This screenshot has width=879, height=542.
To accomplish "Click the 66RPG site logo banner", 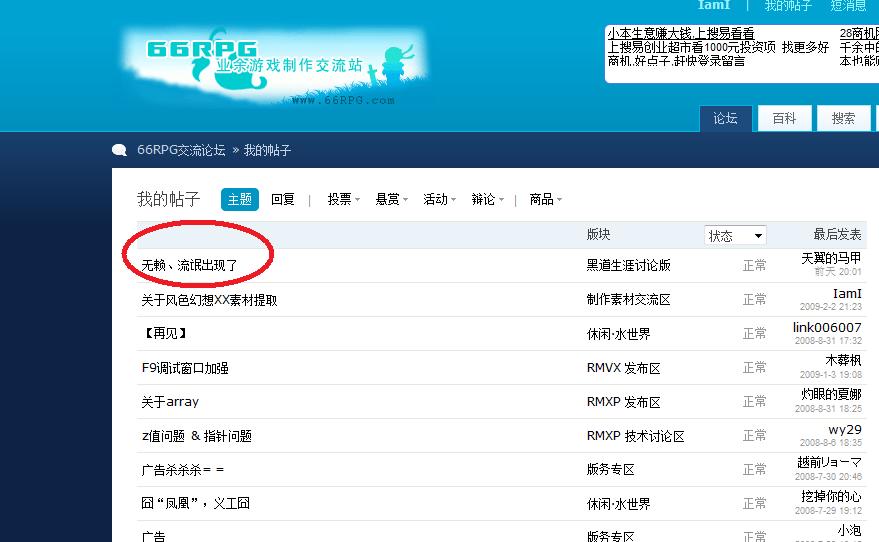I will point(275,66).
